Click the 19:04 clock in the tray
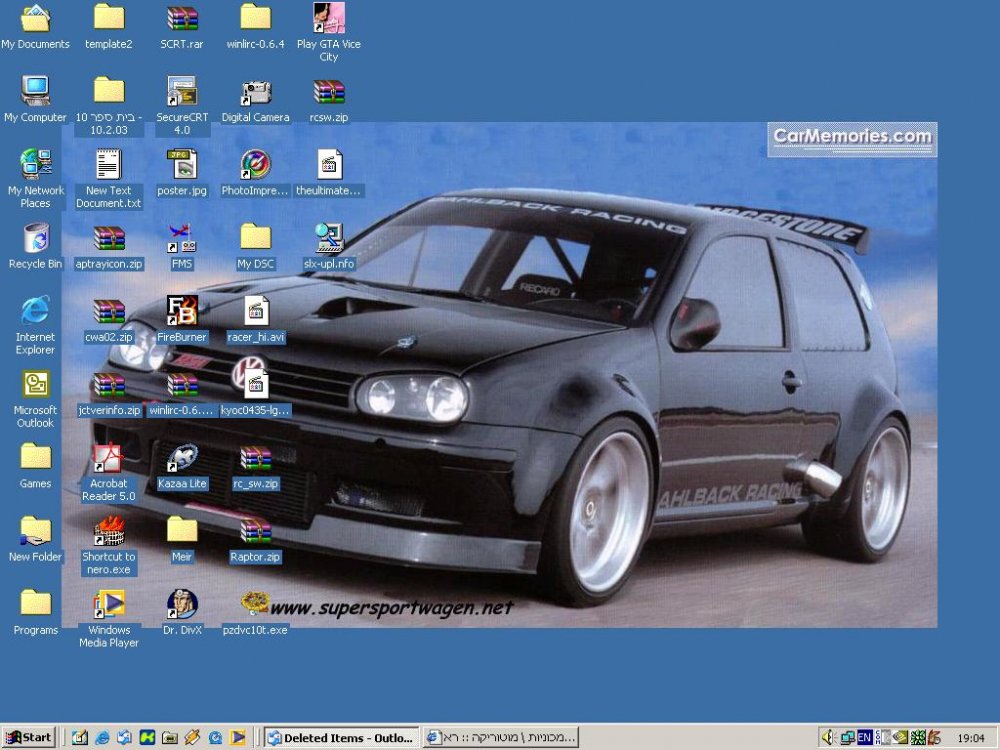 tap(971, 738)
